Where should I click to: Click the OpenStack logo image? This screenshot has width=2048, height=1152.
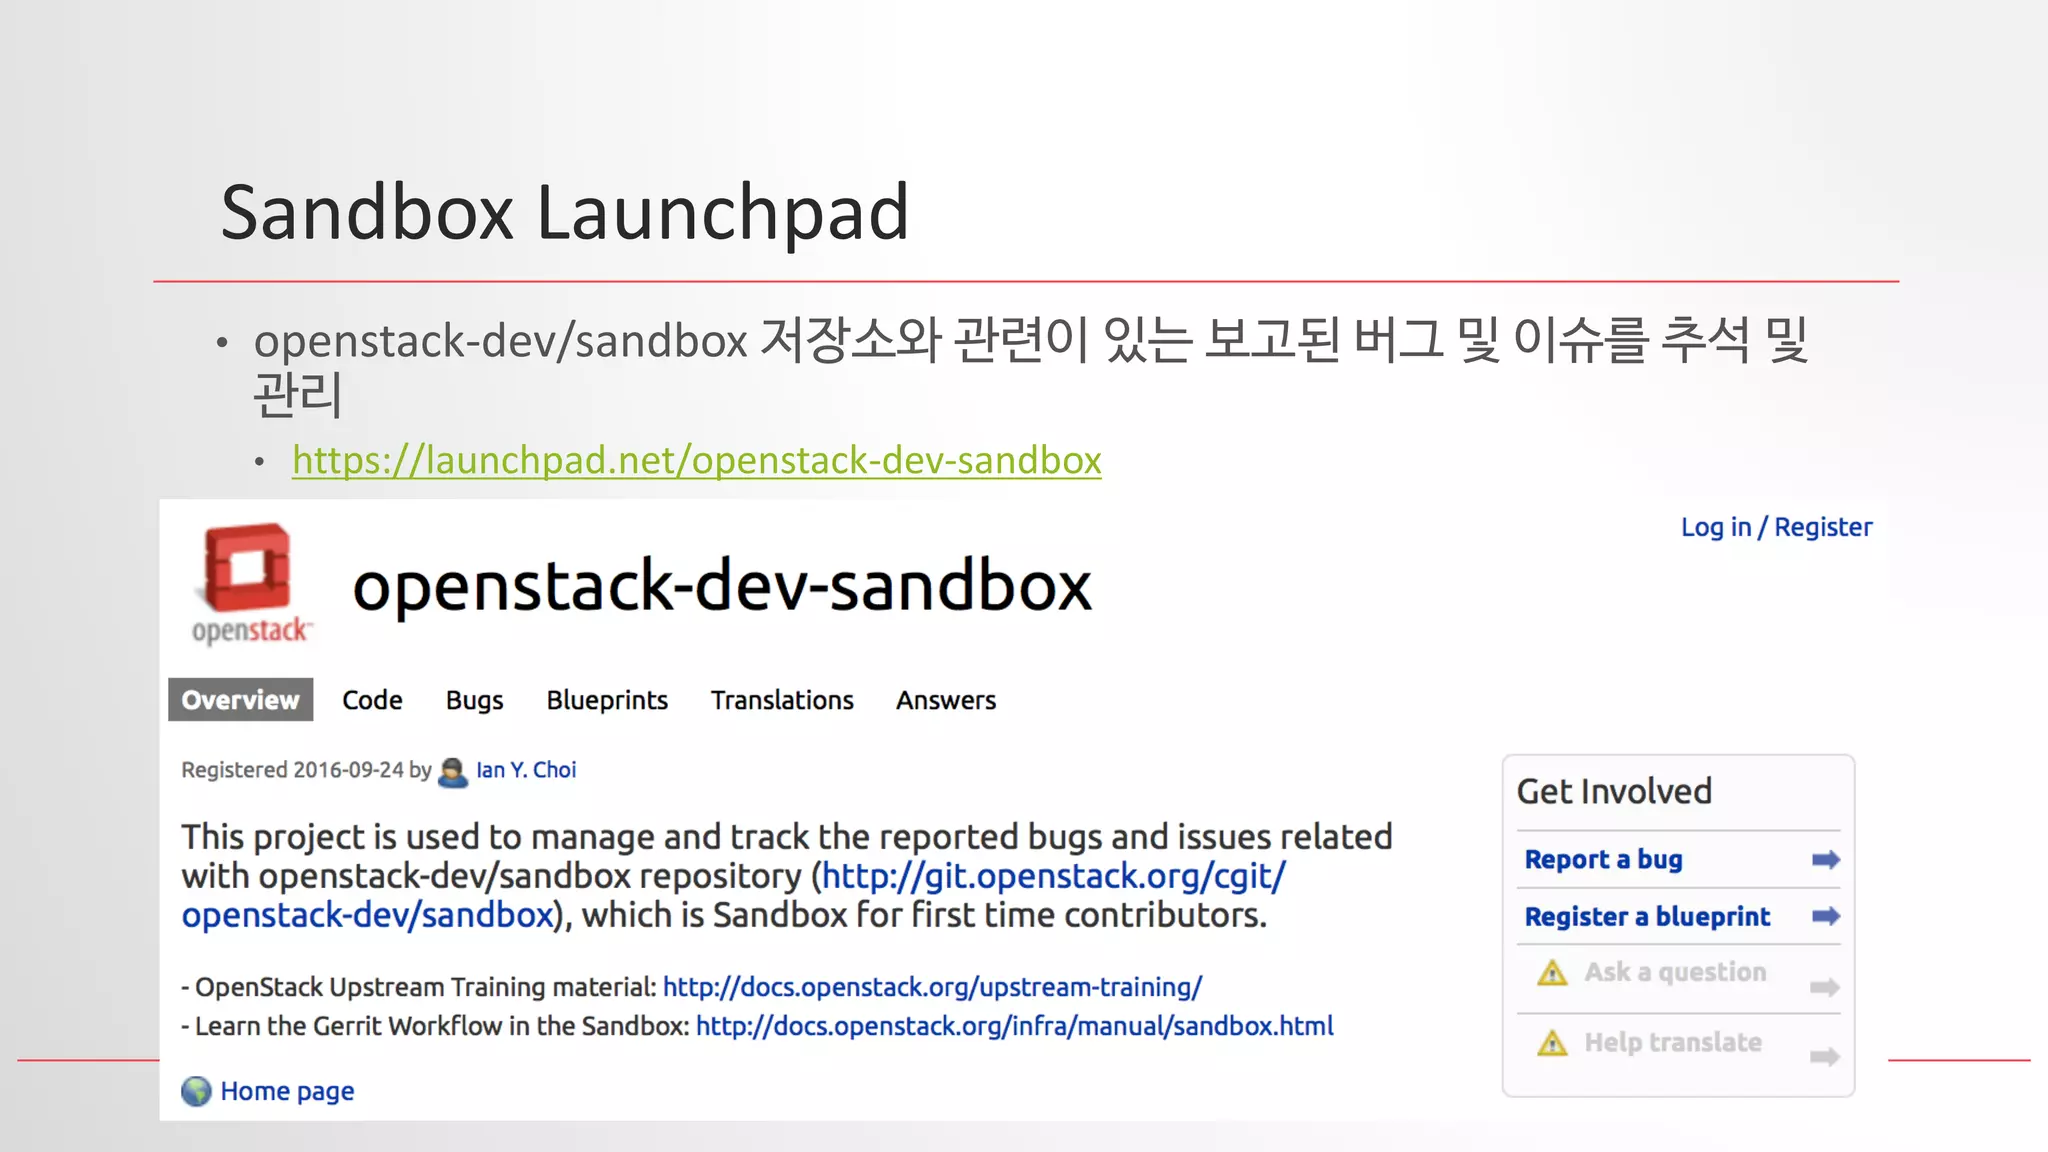(251, 584)
